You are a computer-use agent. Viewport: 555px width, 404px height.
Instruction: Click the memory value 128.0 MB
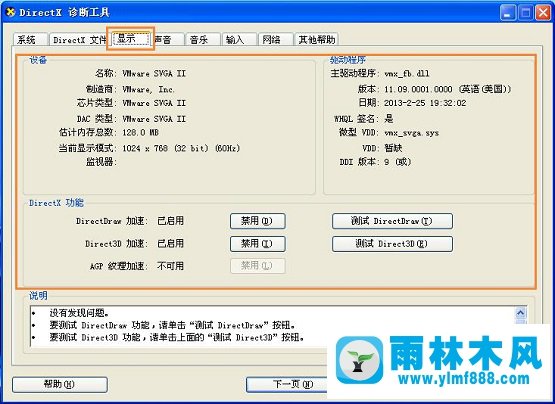(141, 132)
